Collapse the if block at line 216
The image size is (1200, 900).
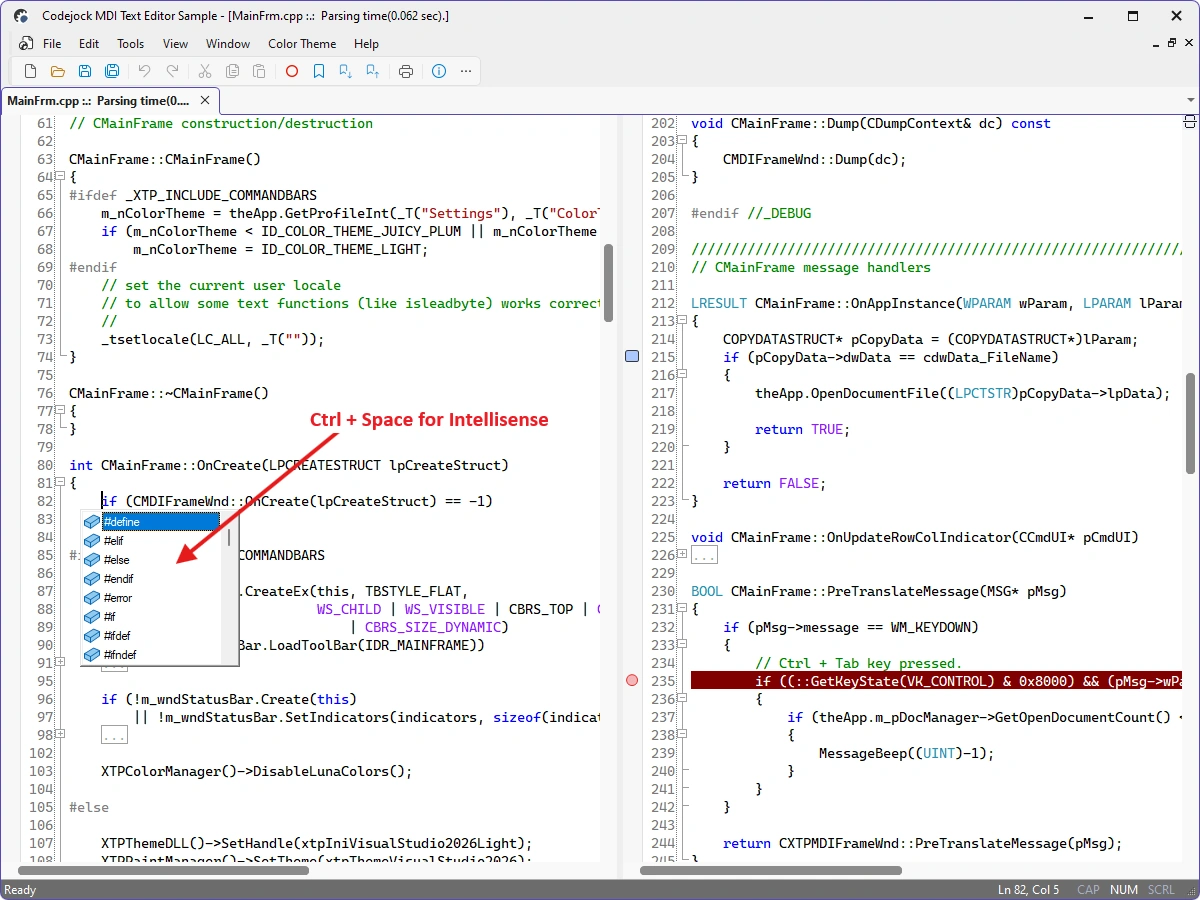tap(682, 375)
